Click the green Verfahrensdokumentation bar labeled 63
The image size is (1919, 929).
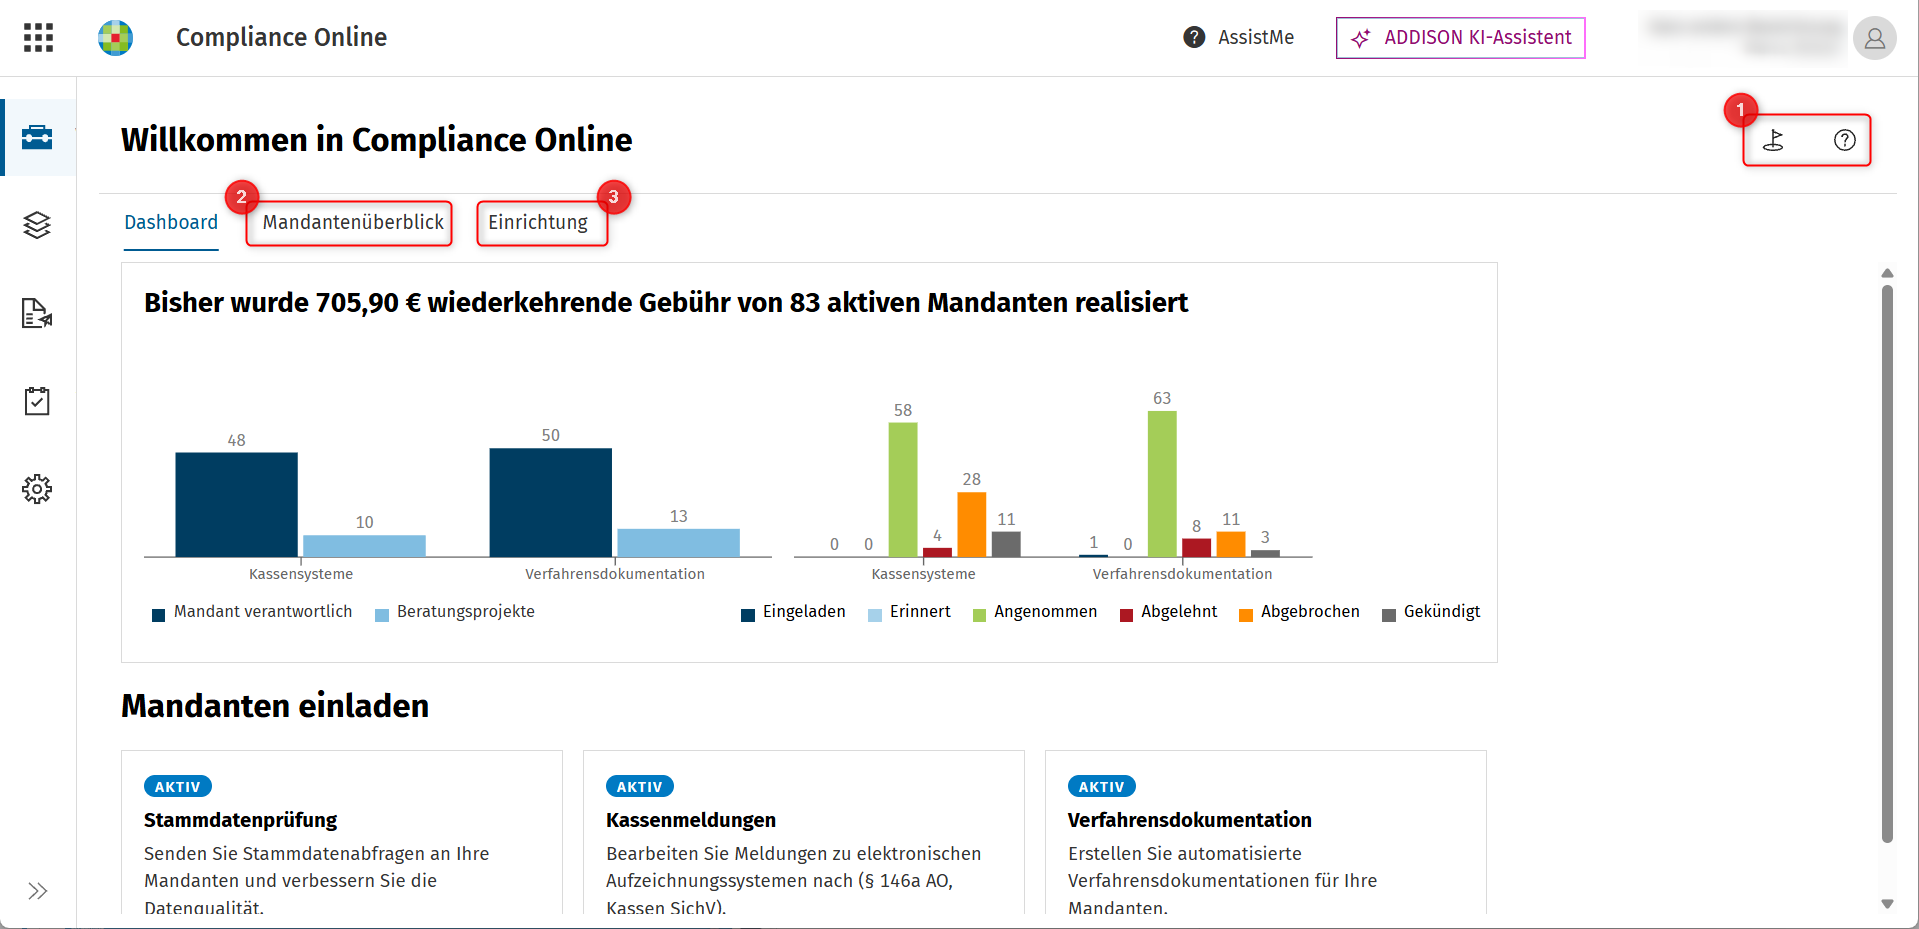point(1162,484)
